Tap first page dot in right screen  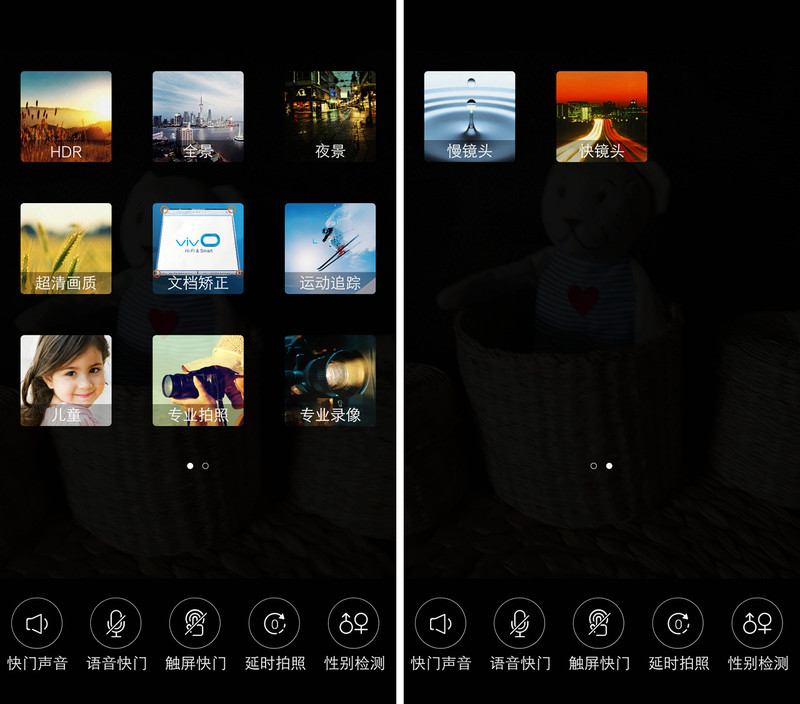coord(593,466)
